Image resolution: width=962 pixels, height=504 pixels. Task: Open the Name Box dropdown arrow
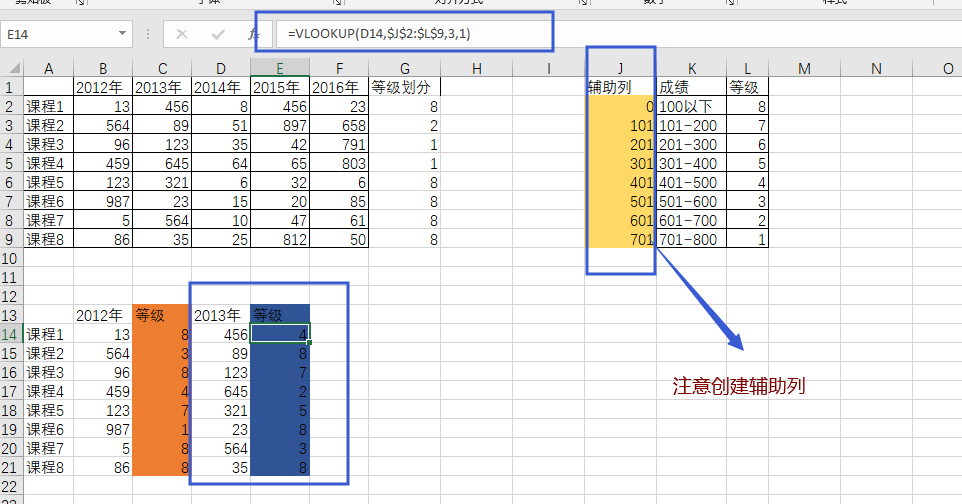click(x=122, y=34)
